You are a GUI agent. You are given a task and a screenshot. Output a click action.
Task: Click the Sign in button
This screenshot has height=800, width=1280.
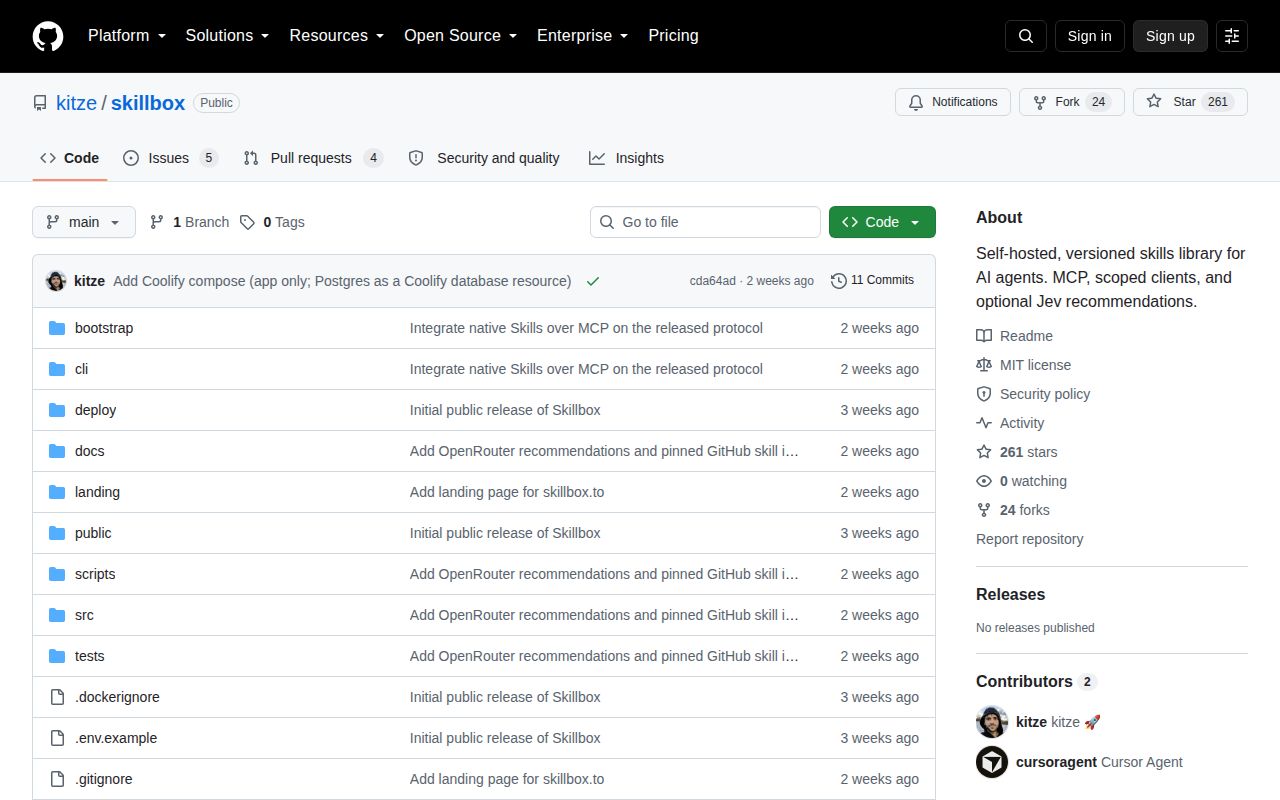point(1089,36)
